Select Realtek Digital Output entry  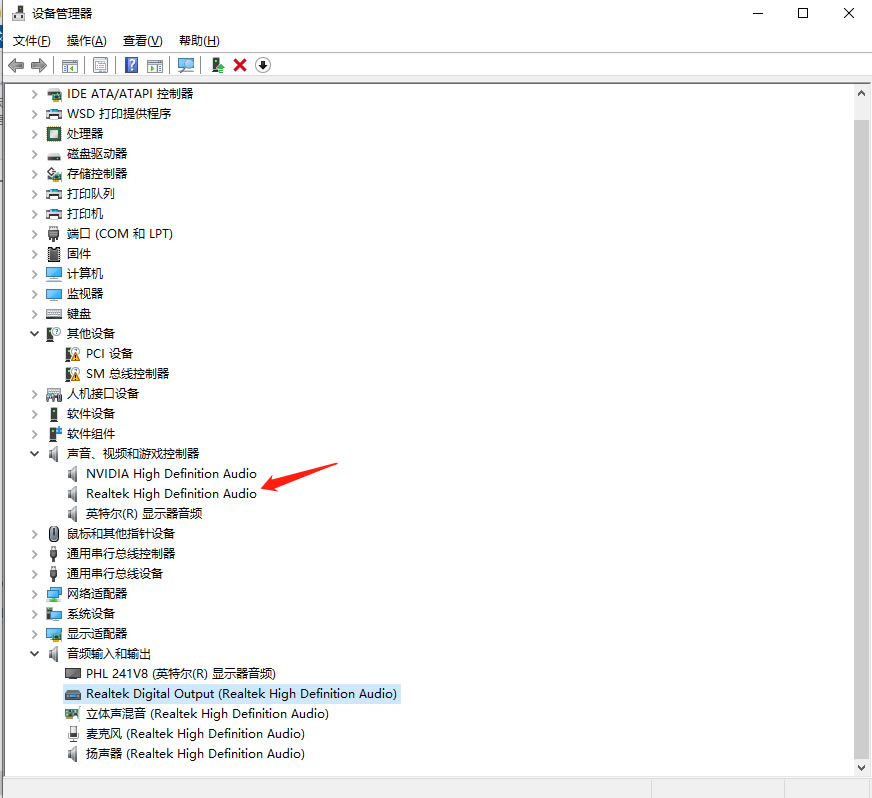(x=241, y=694)
